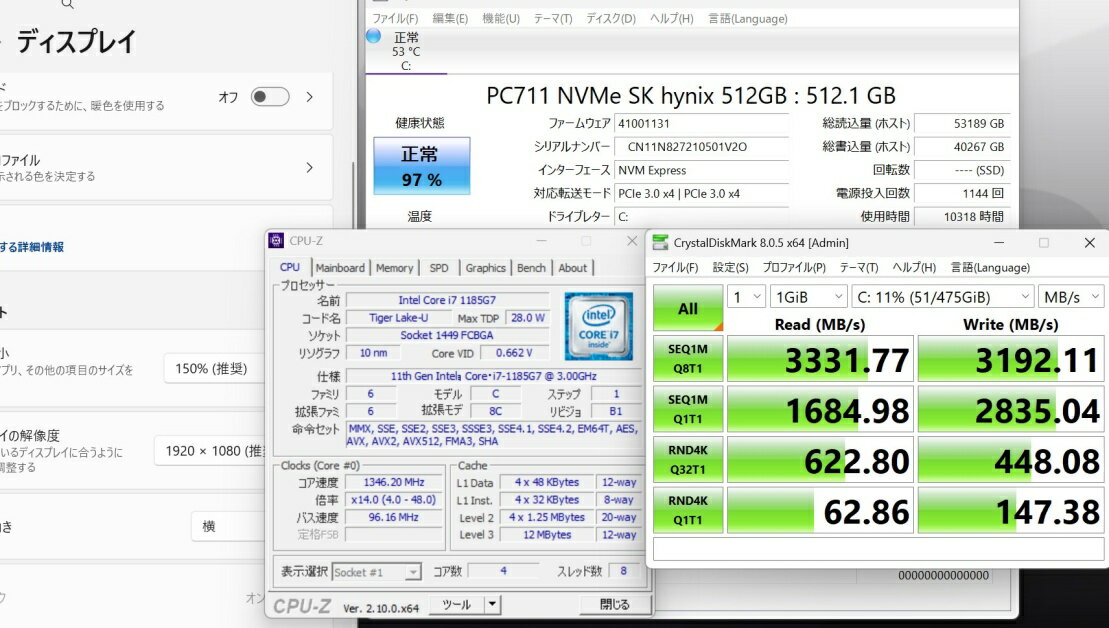Run the SEQ1M Q8T1 benchmark test

[688, 360]
